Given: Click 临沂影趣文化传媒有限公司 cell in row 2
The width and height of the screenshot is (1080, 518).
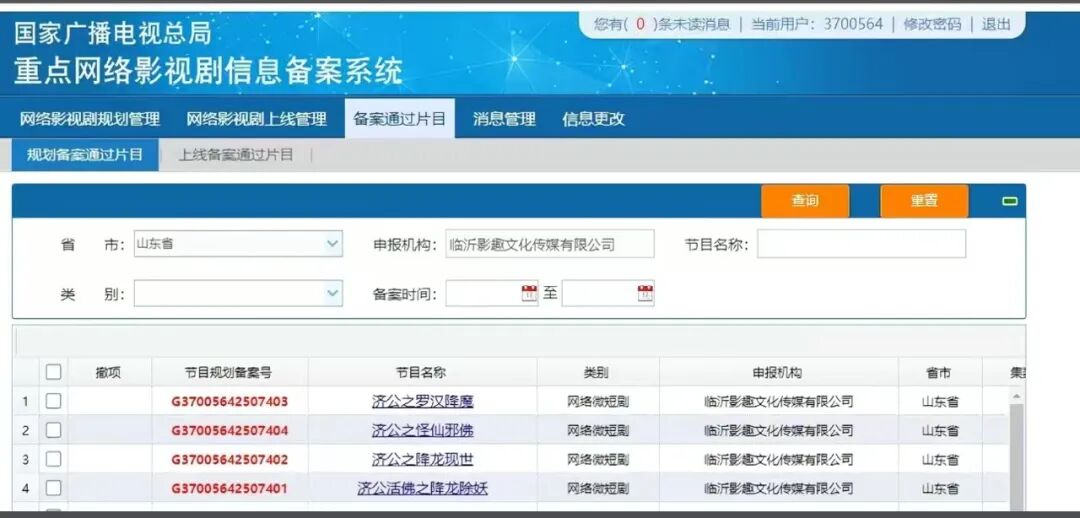Looking at the screenshot, I should (779, 431).
